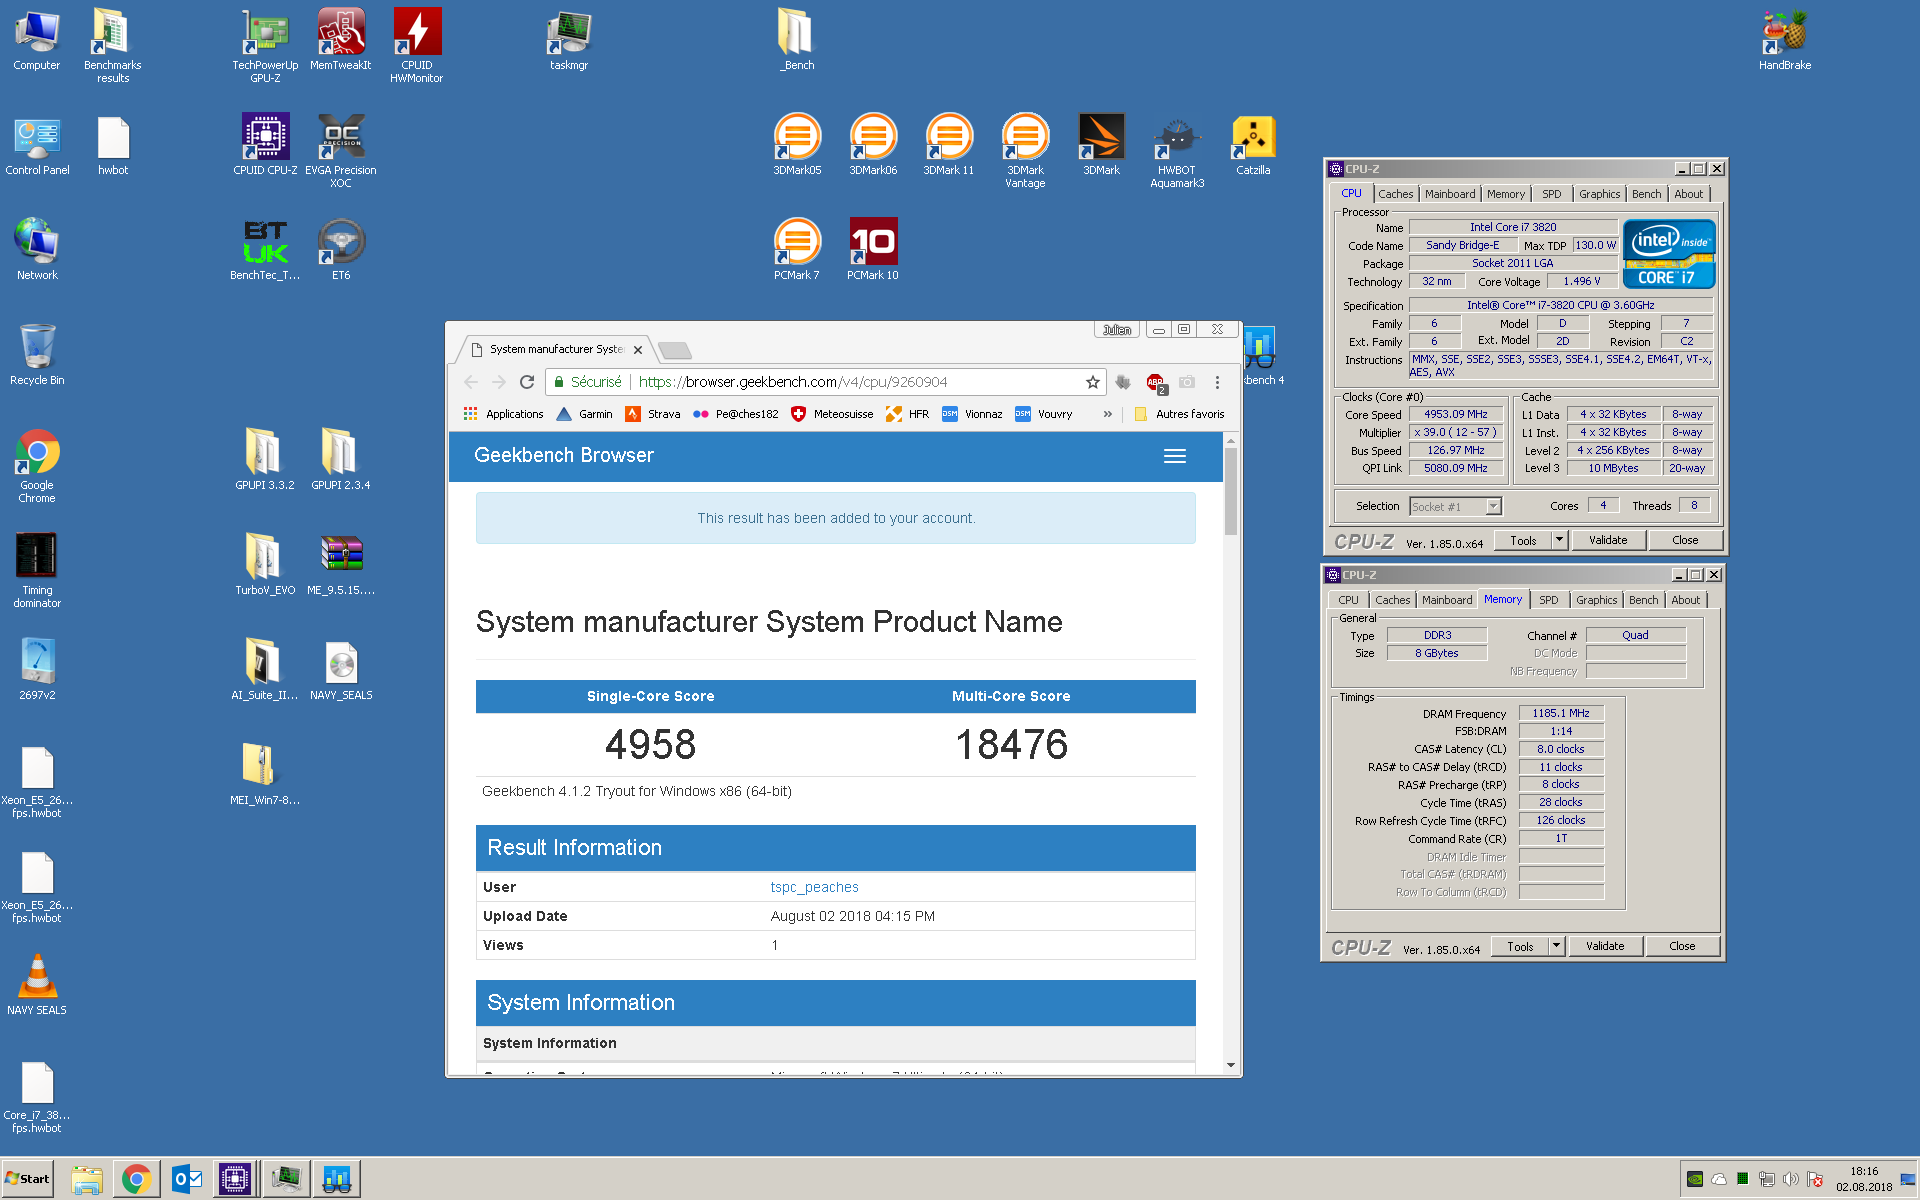The width and height of the screenshot is (1920, 1200).
Task: Open 3DMark Vantage shortcut
Action: [1025, 150]
